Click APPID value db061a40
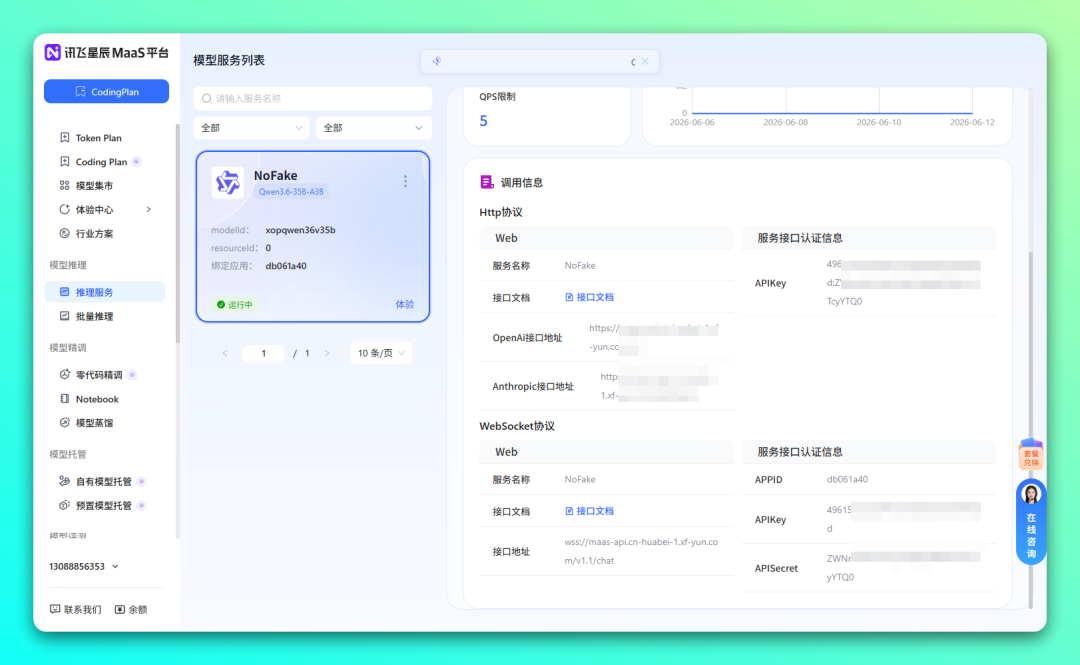This screenshot has height=665, width=1080. pos(847,480)
